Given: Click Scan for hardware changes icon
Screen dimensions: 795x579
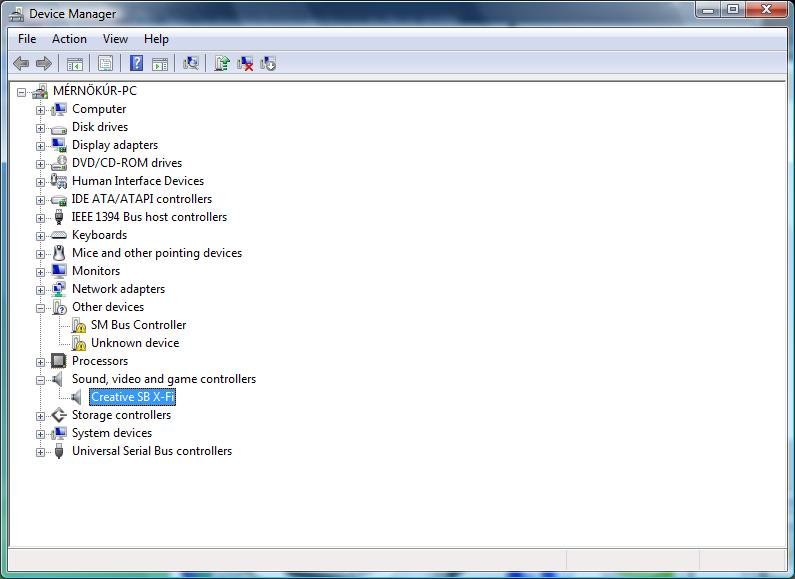Looking at the screenshot, I should 191,63.
